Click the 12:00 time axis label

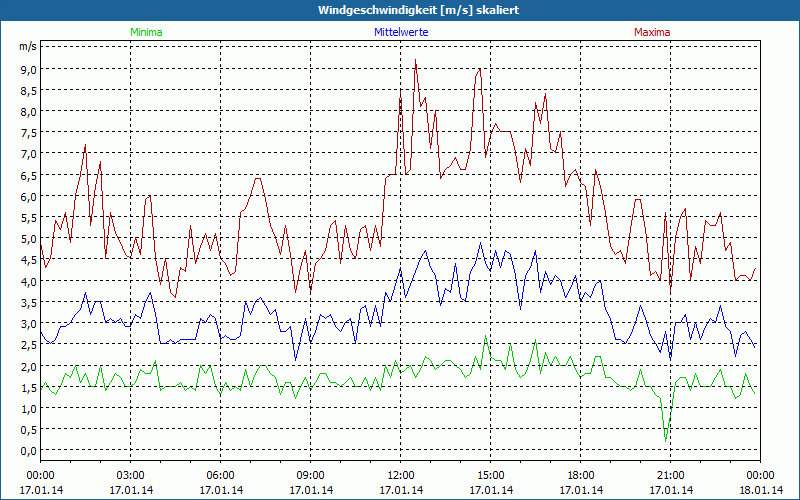(401, 476)
